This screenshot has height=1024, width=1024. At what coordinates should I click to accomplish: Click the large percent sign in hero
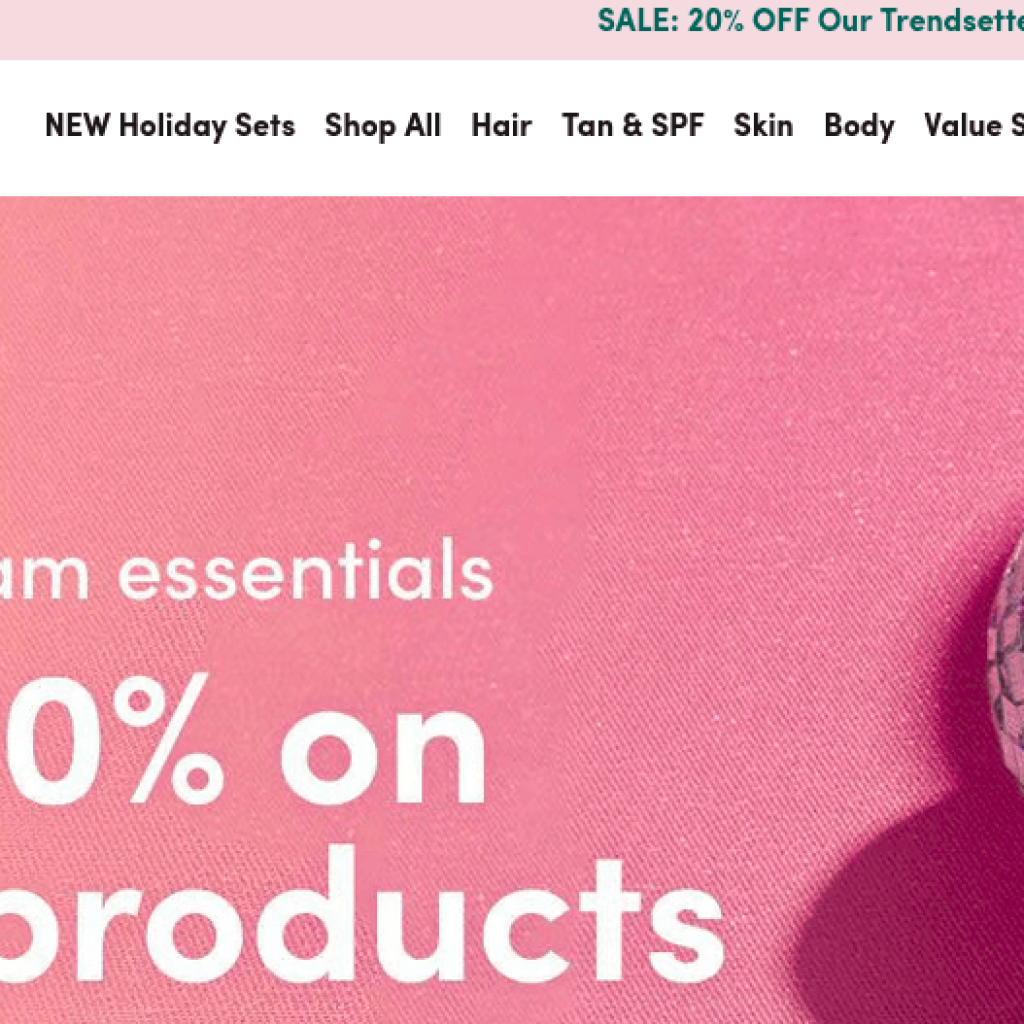168,738
